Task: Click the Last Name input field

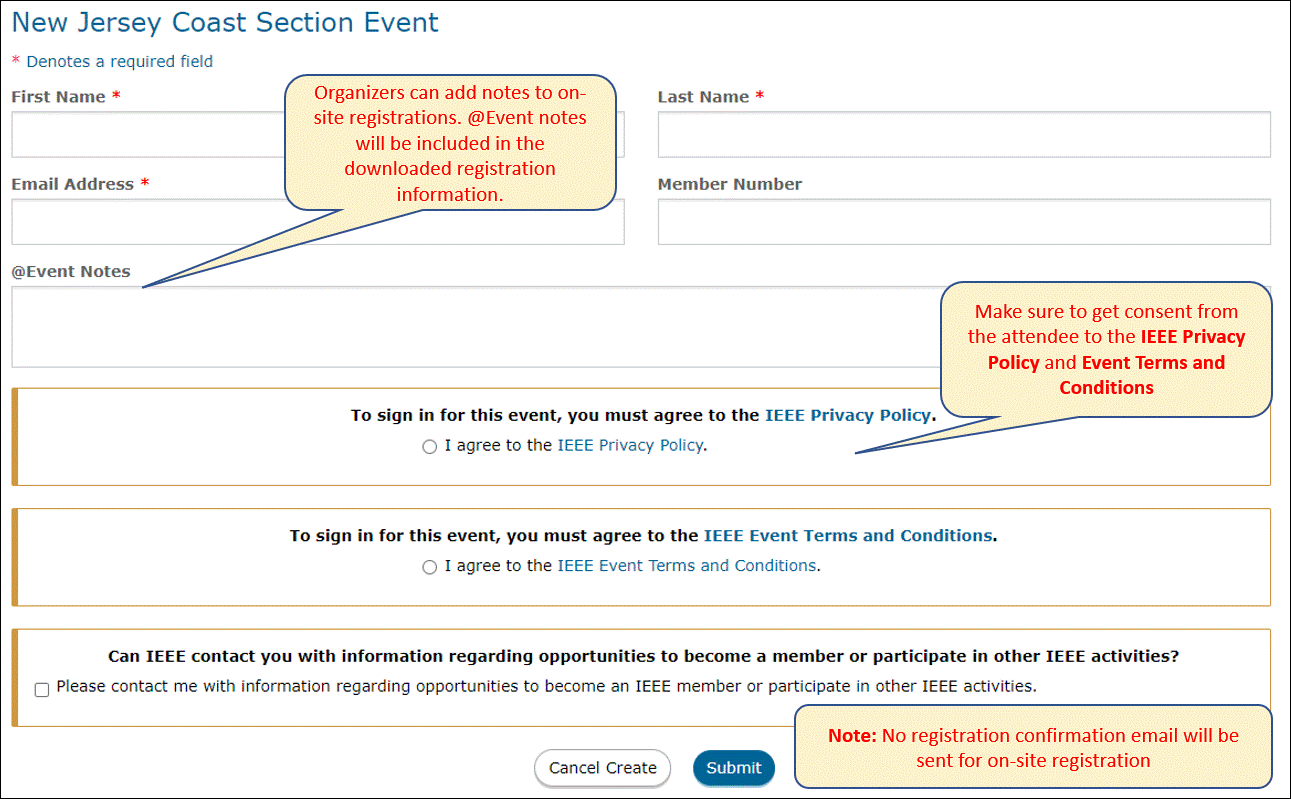Action: [x=964, y=134]
